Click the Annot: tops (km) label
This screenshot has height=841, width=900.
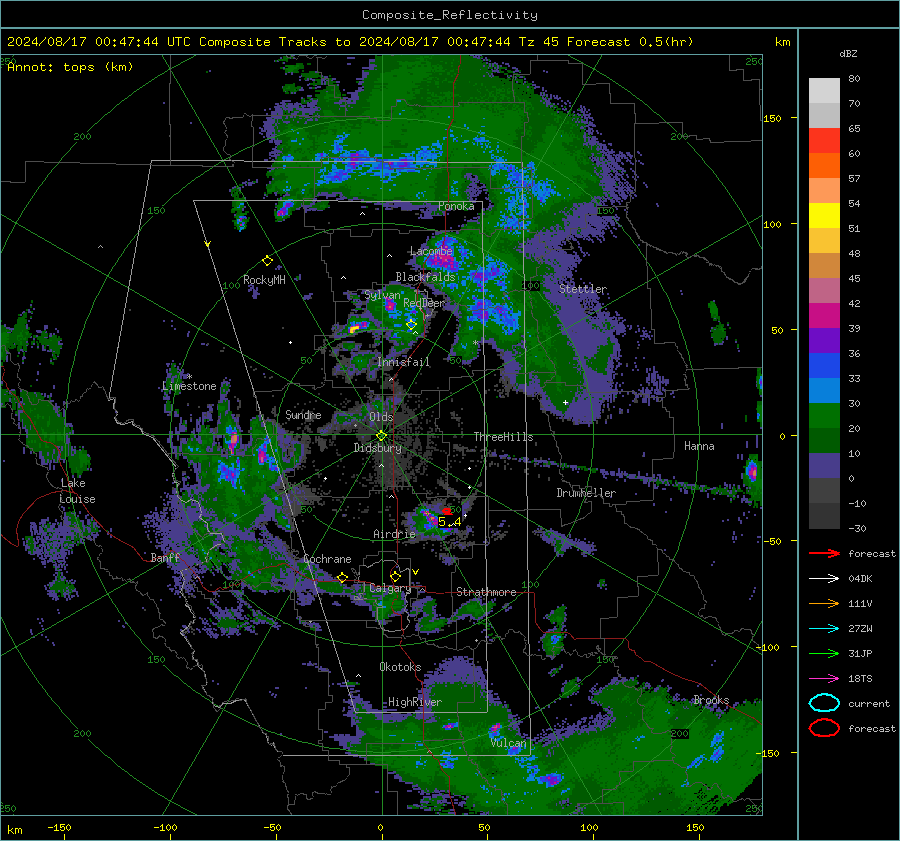[x=70, y=67]
